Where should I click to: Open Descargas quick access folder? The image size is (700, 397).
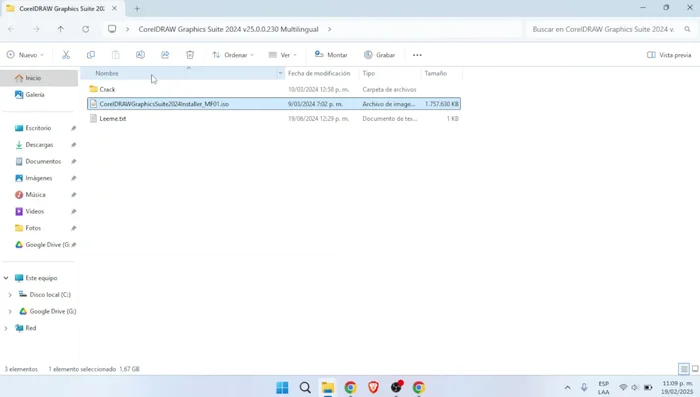click(39, 145)
